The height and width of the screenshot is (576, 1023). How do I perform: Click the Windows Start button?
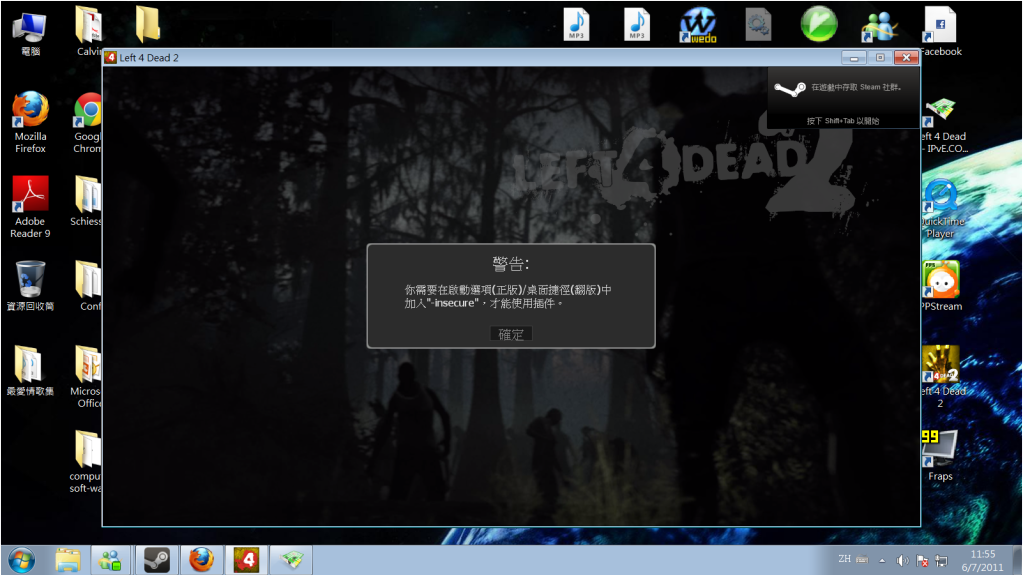[x=22, y=559]
